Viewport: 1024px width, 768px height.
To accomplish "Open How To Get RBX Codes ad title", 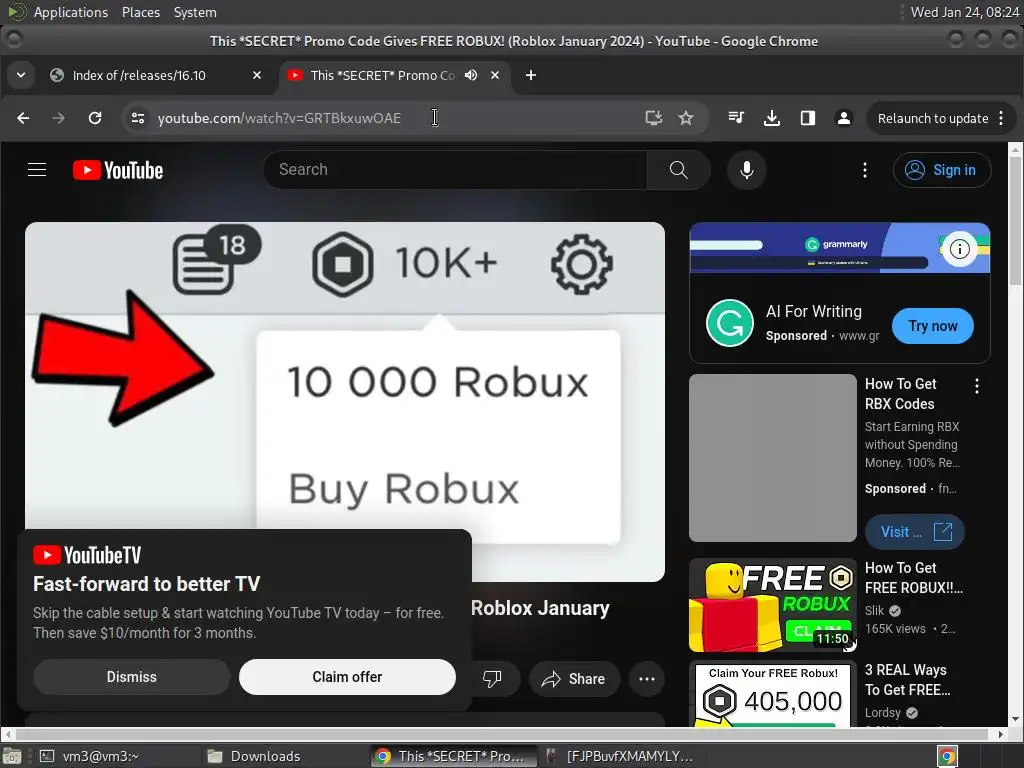I will 900,394.
